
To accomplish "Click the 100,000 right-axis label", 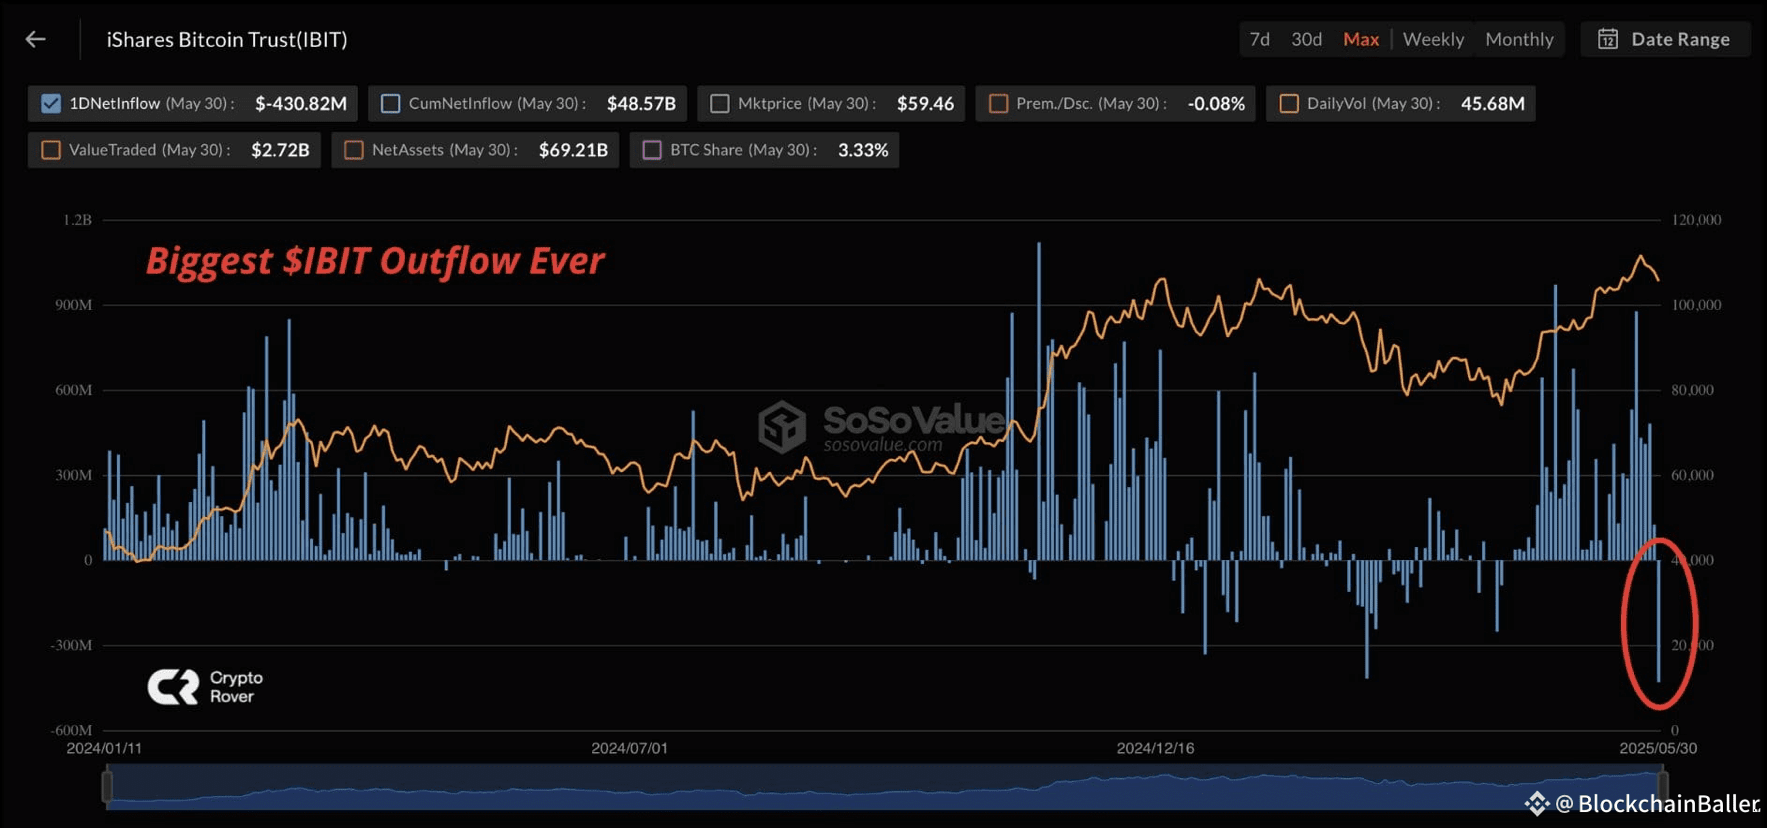I will [x=1697, y=305].
